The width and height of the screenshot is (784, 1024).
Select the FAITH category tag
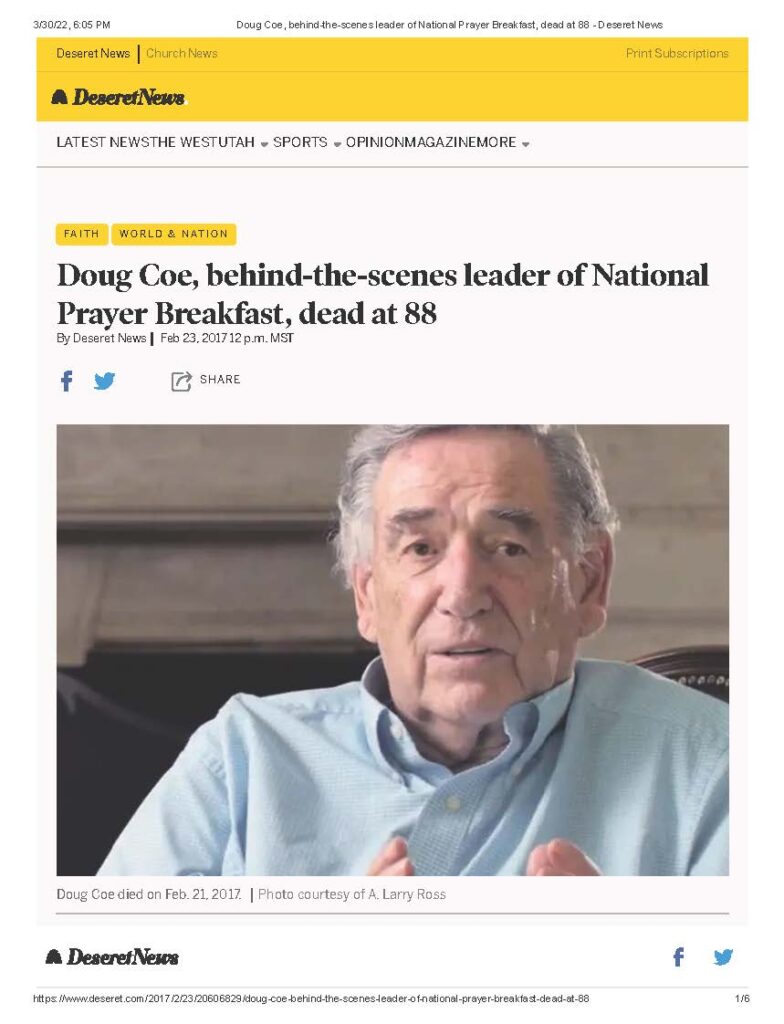[x=82, y=234]
